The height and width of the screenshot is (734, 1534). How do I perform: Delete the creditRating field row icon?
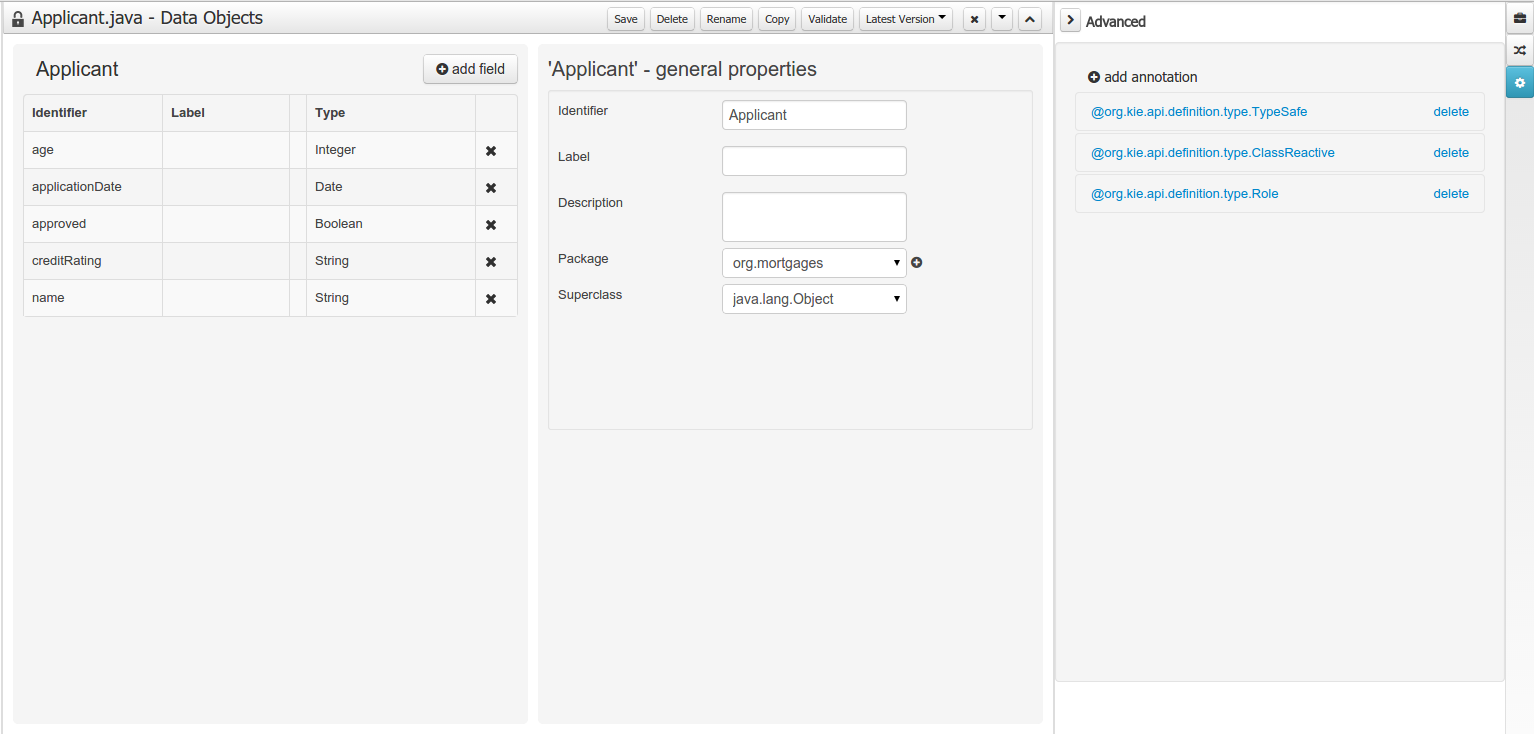click(491, 262)
